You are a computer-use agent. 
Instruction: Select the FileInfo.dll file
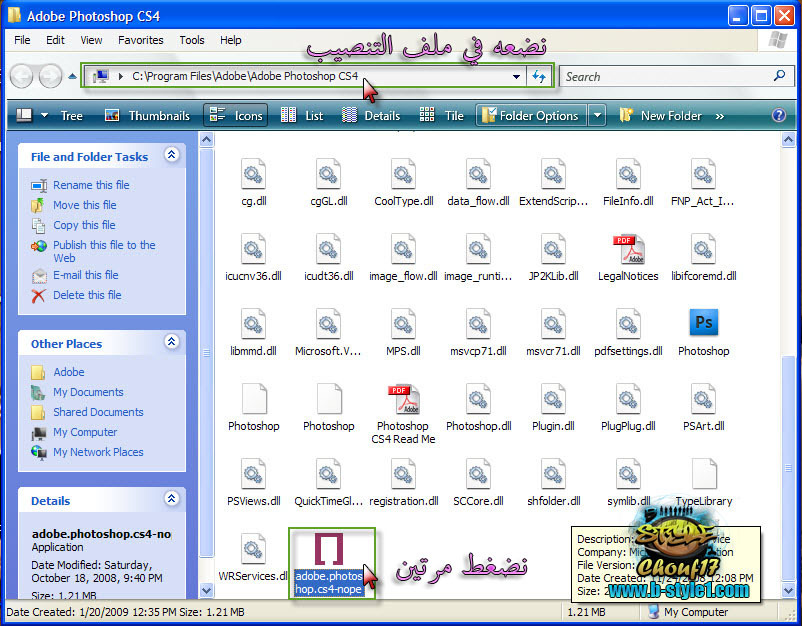tap(628, 183)
